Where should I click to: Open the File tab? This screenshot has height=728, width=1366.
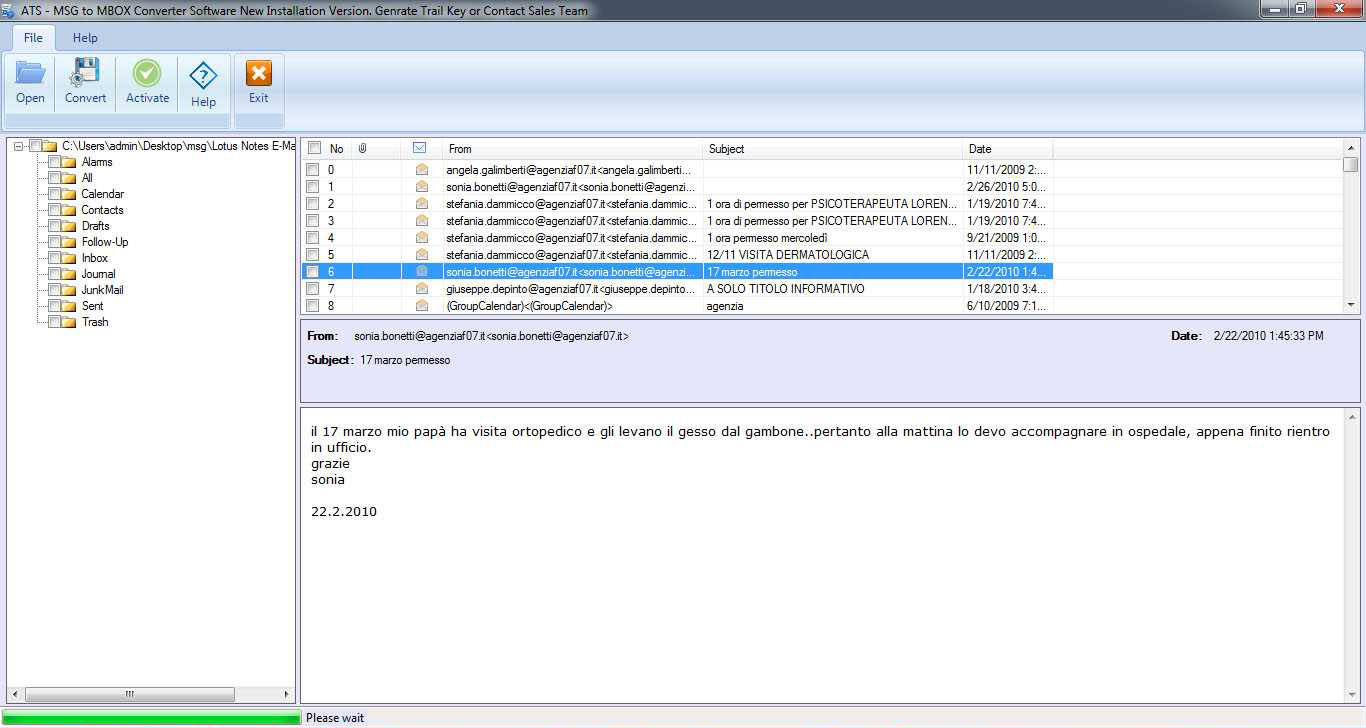[33, 37]
